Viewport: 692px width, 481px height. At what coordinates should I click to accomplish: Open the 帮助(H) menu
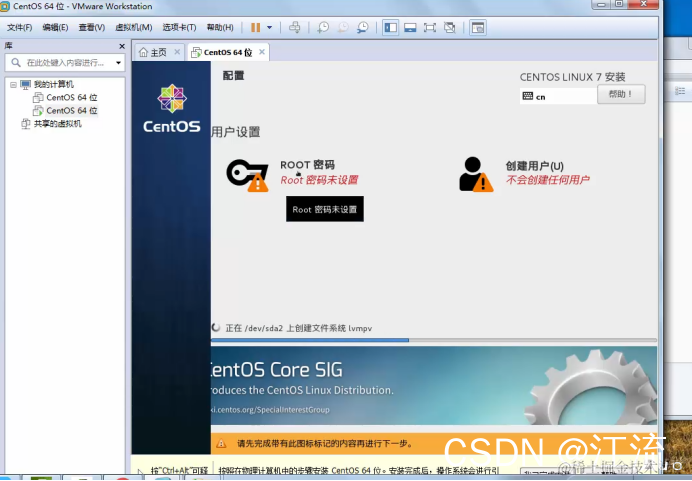[x=220, y=27]
